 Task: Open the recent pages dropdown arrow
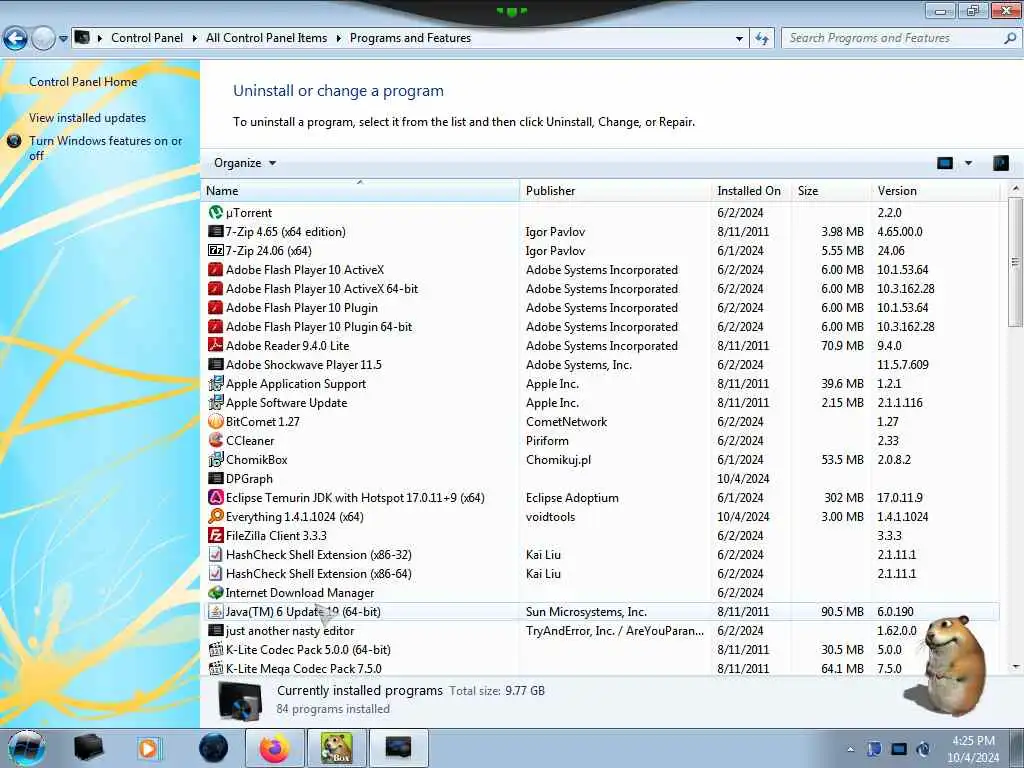pos(63,39)
